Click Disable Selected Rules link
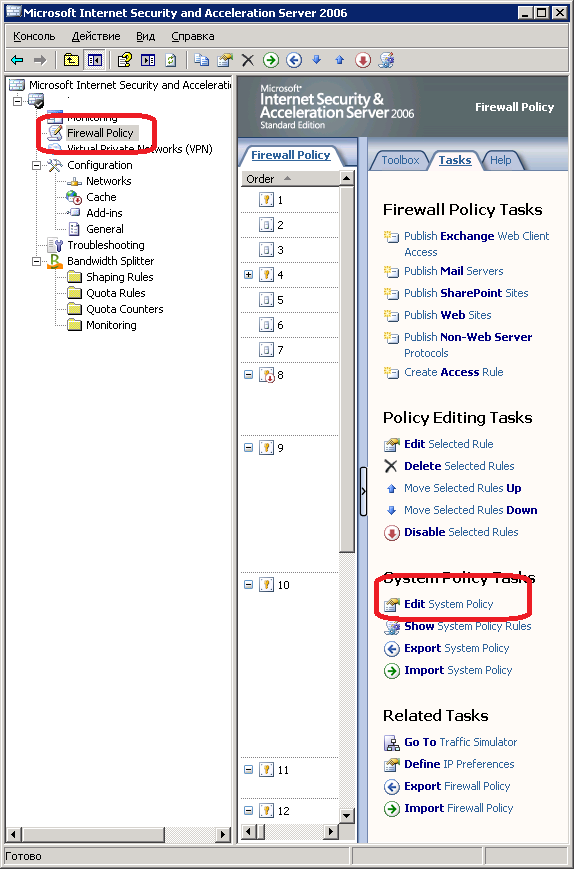Viewport: 574px width, 869px height. [461, 532]
